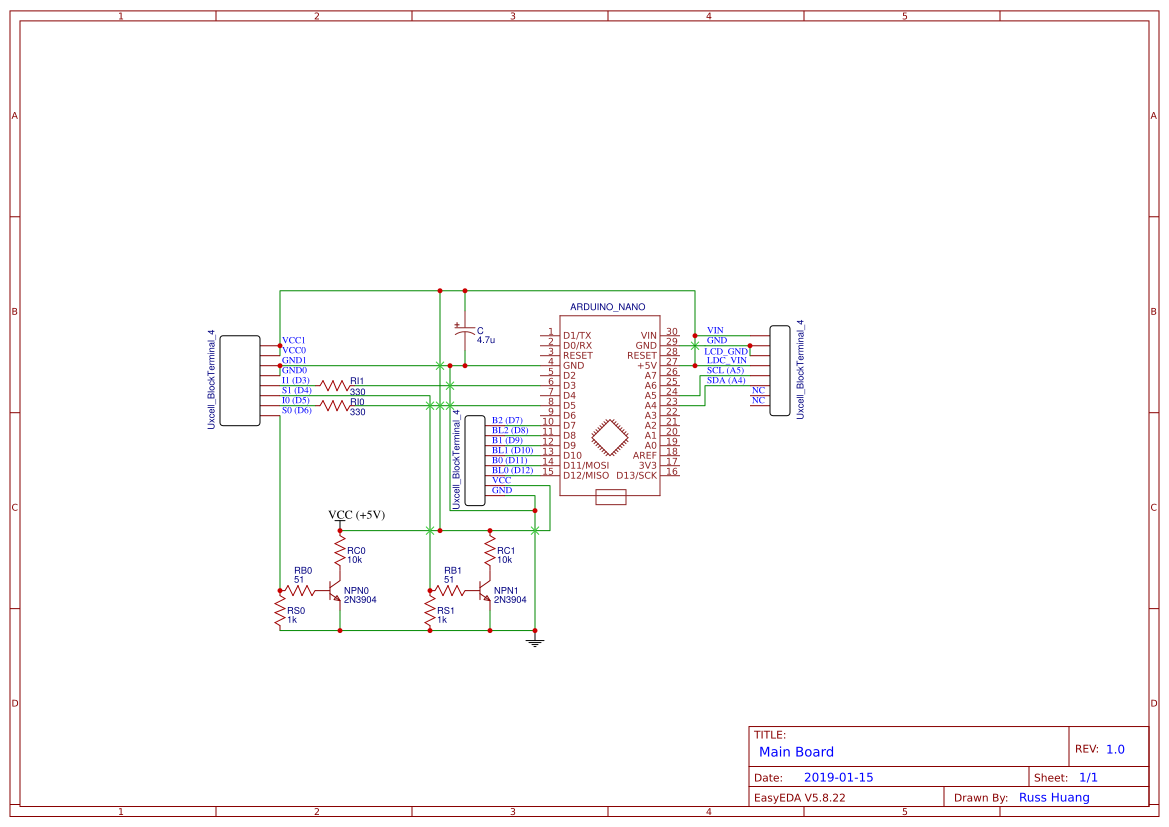This screenshot has width=1169, height=827.
Task: Click the Main Board title text
Action: pyautogui.click(x=797, y=751)
